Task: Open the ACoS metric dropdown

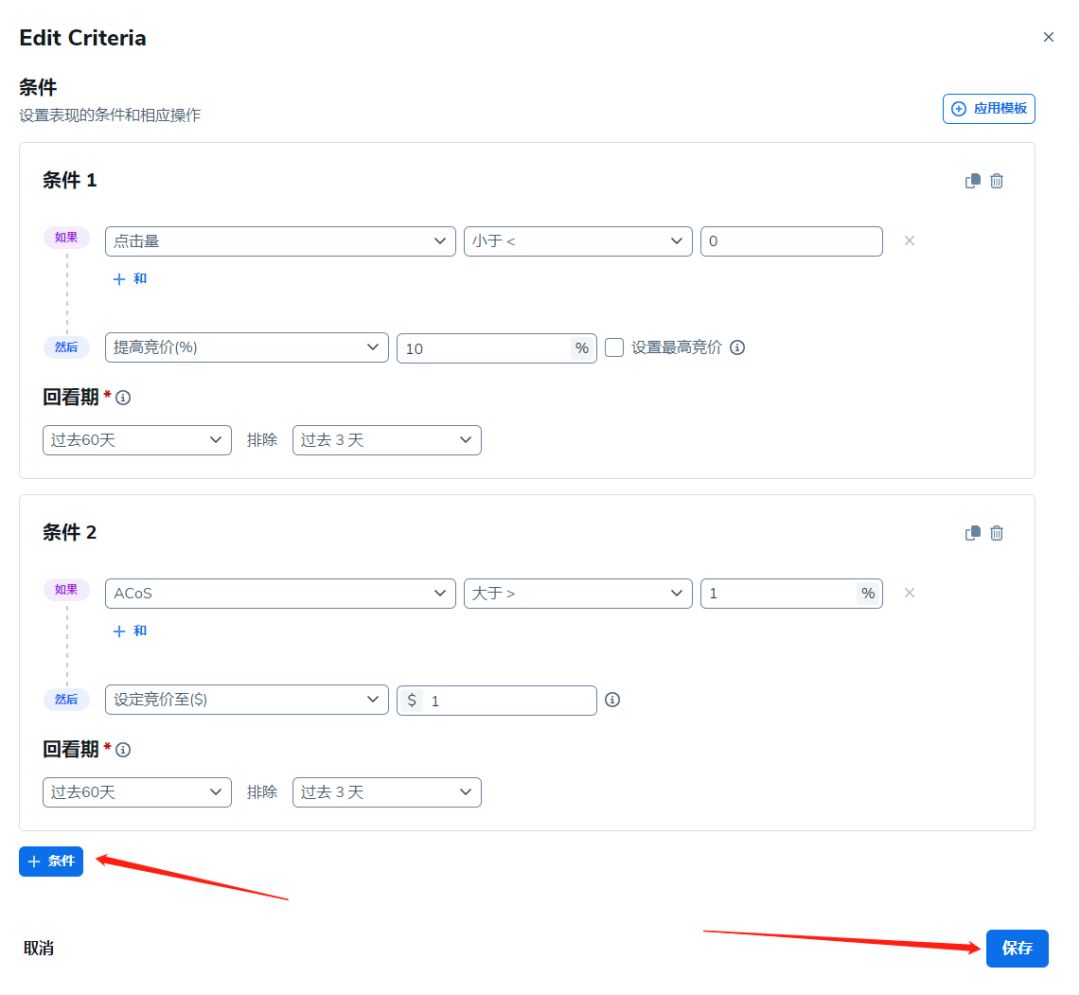Action: (x=280, y=594)
